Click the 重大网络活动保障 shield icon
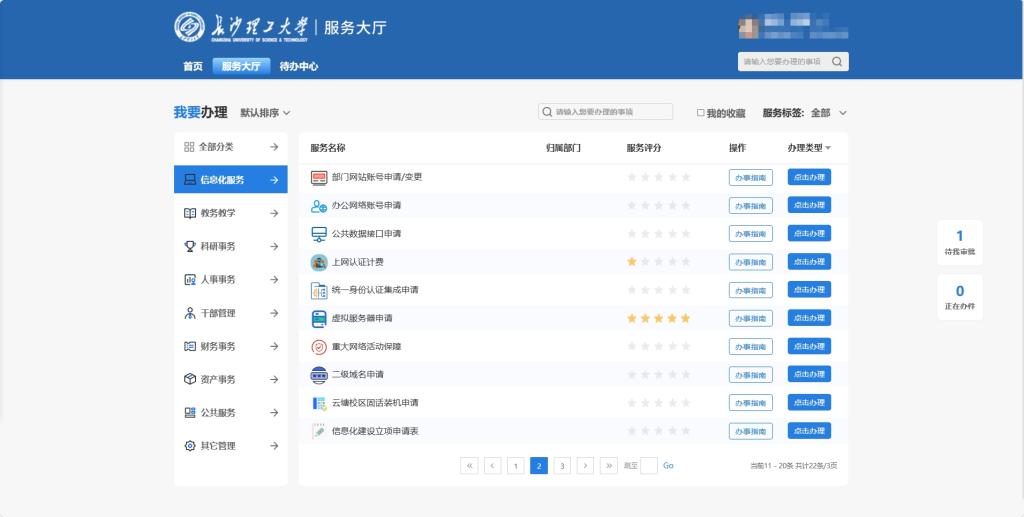Viewport: 1024px width, 517px height. pos(319,347)
